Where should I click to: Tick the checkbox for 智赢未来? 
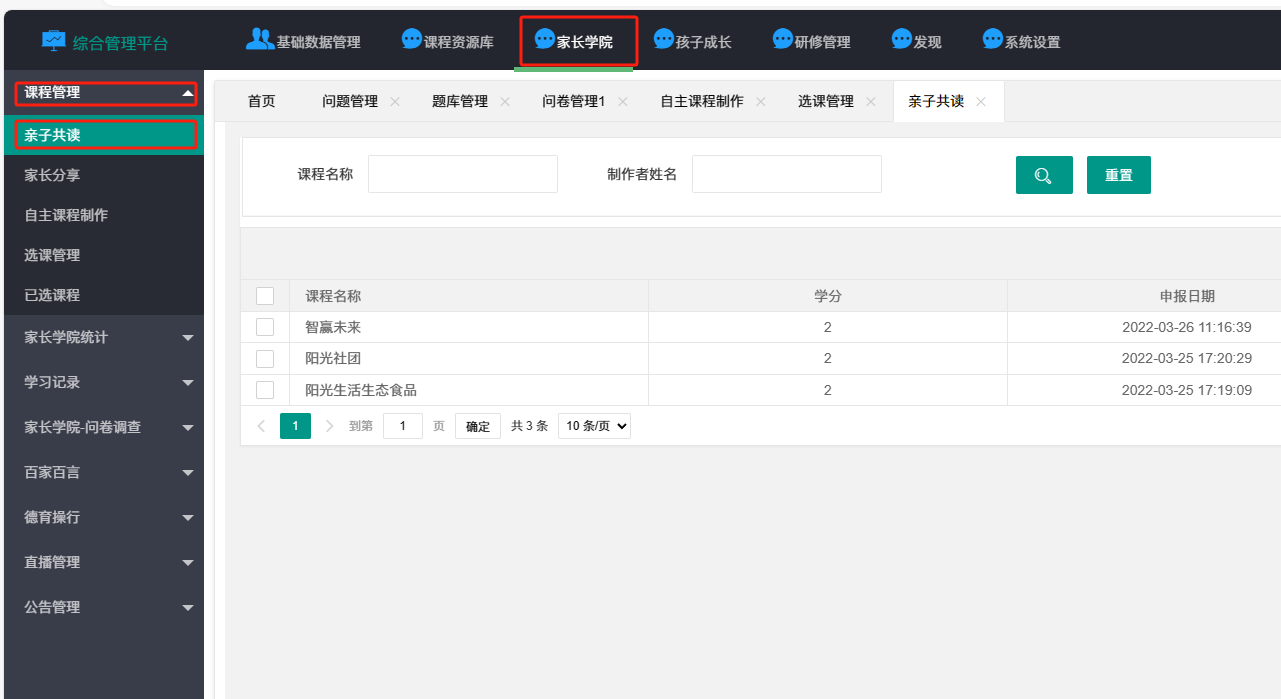tap(265, 327)
